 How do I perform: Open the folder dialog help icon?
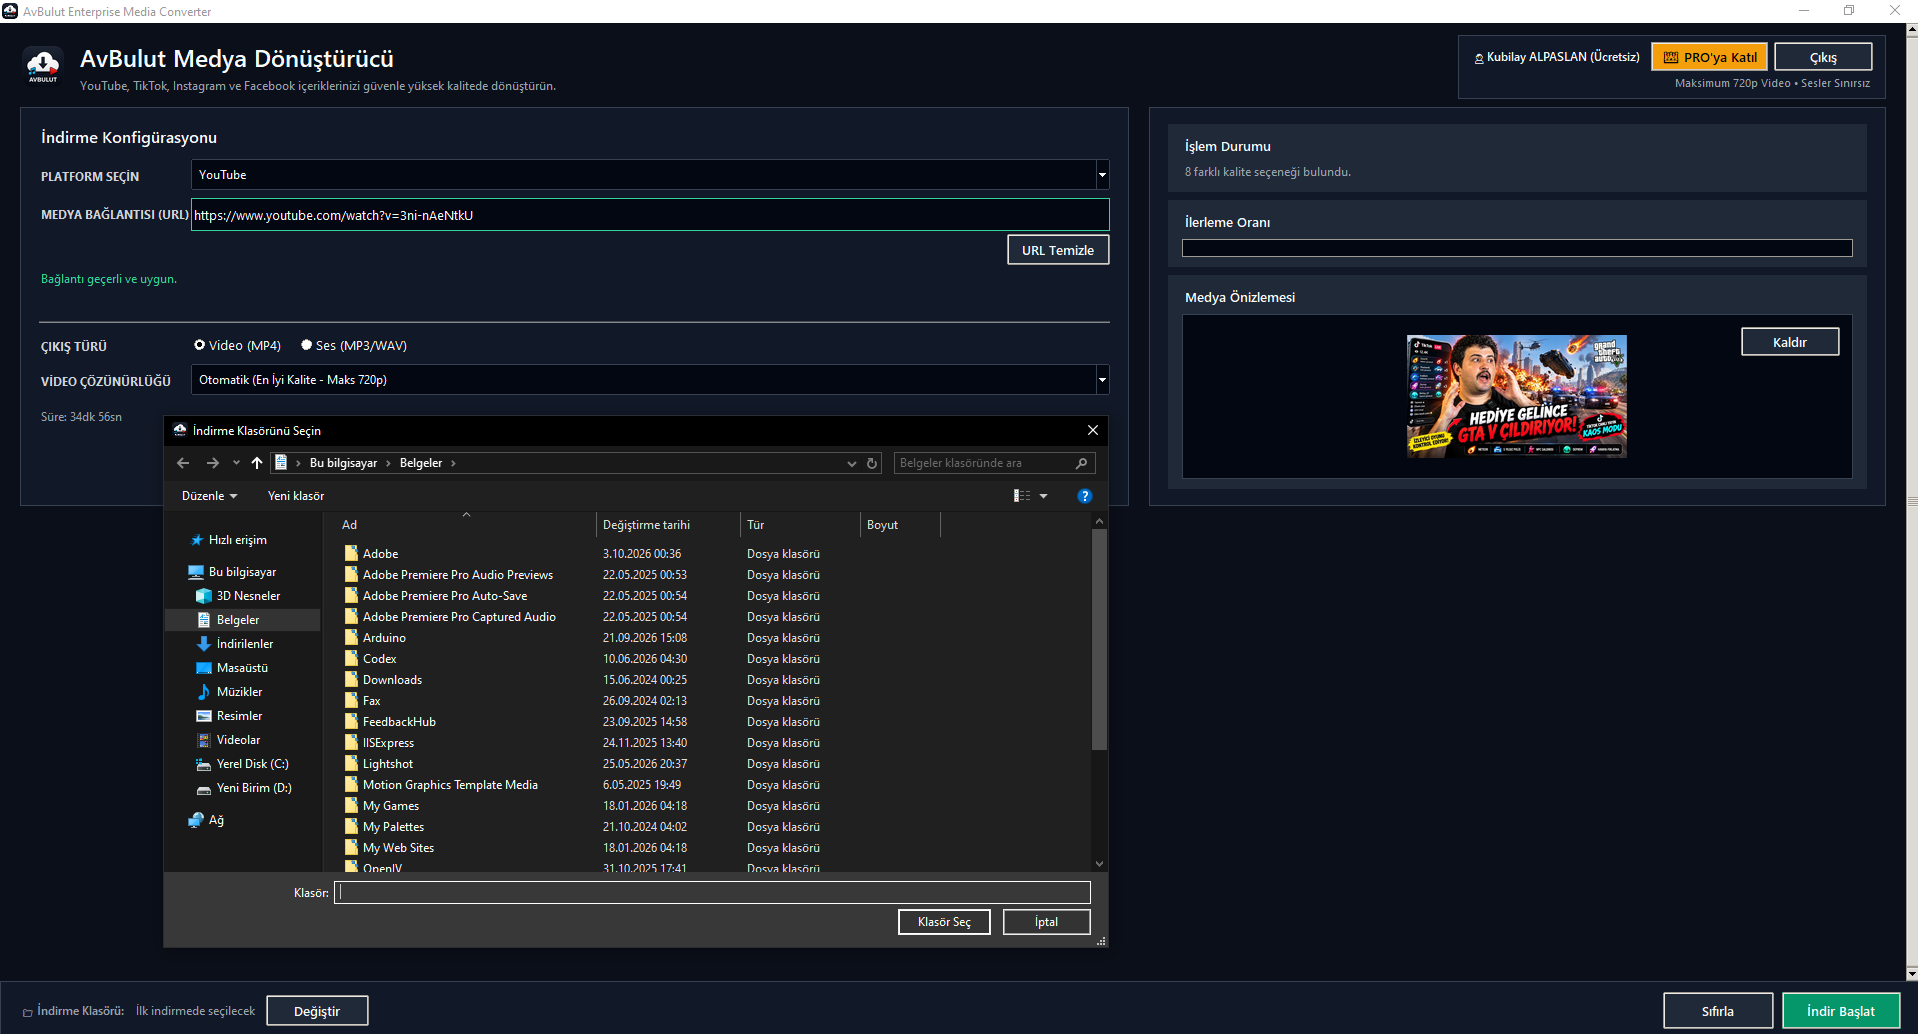click(x=1085, y=496)
